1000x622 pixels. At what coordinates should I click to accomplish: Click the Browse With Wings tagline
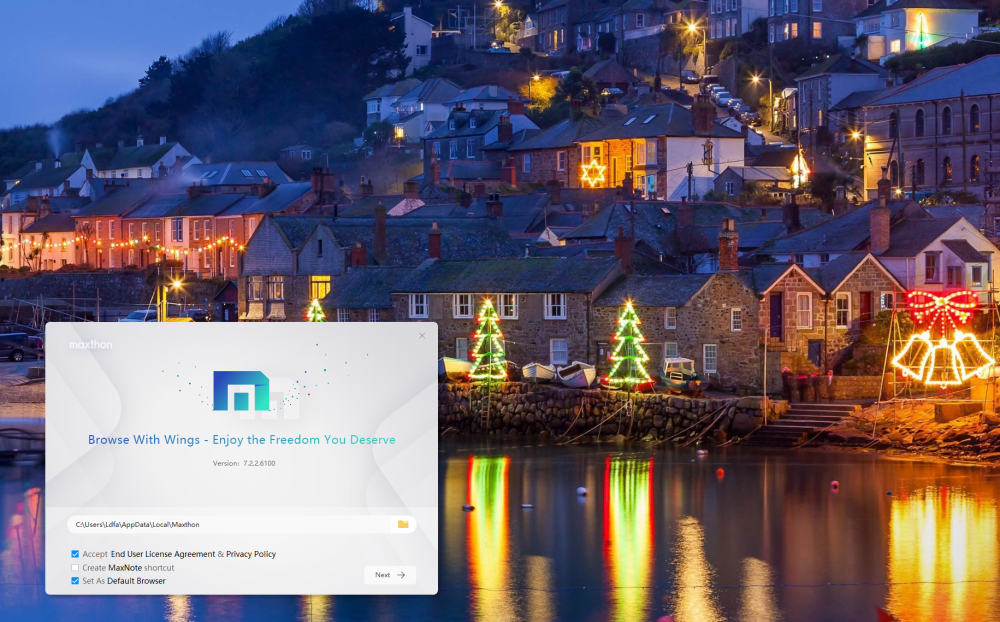(x=241, y=440)
